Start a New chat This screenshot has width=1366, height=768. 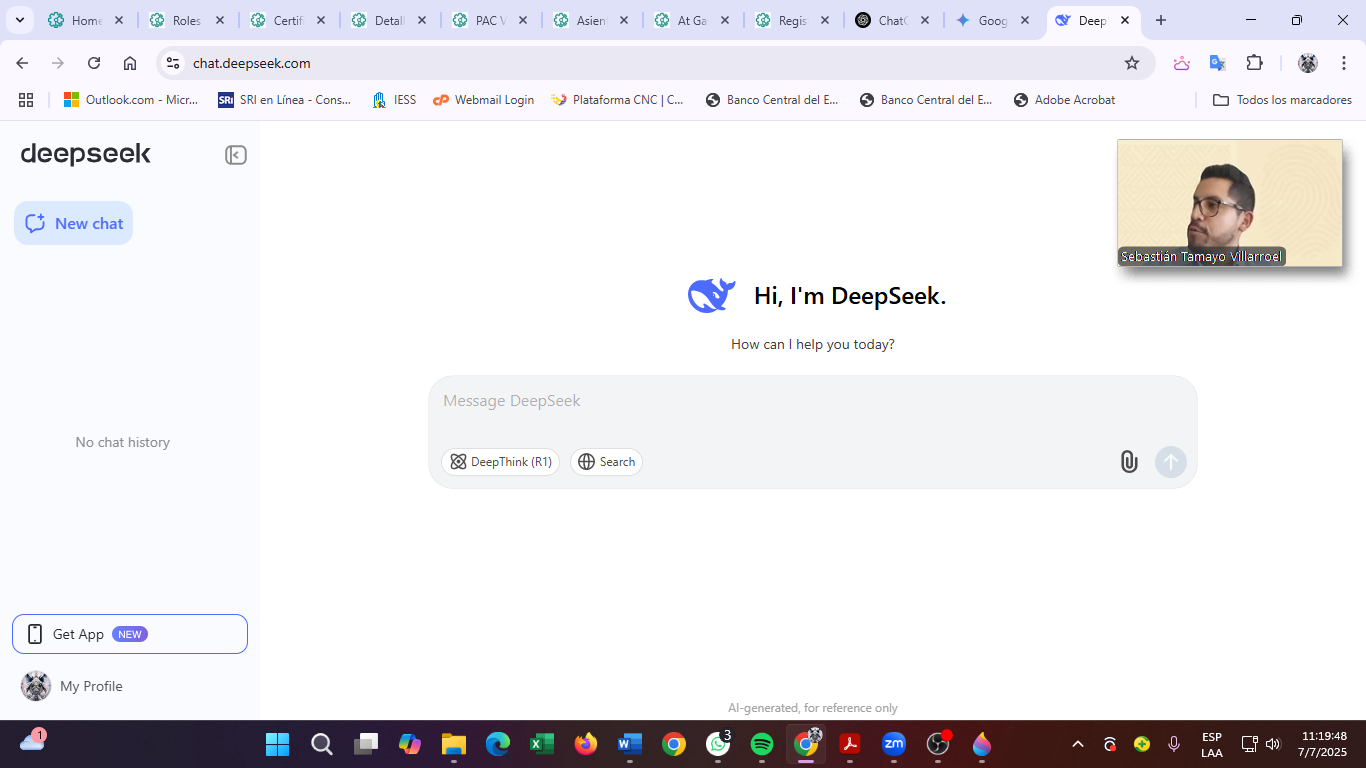[x=74, y=223]
